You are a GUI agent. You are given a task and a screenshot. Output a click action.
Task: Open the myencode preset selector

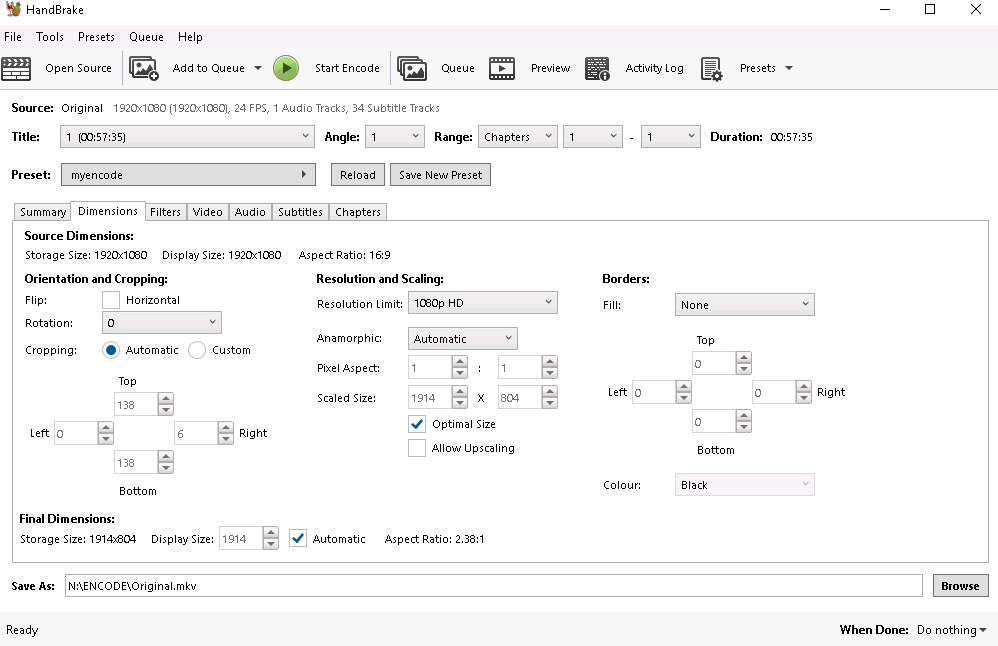[x=188, y=175]
